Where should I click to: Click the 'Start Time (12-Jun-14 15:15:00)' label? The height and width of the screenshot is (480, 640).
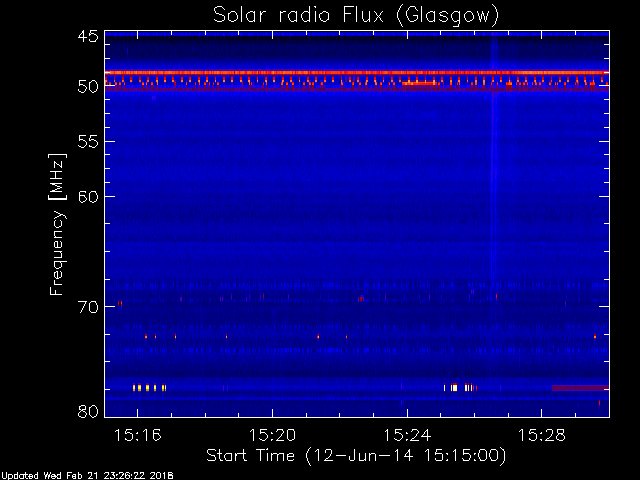[356, 456]
